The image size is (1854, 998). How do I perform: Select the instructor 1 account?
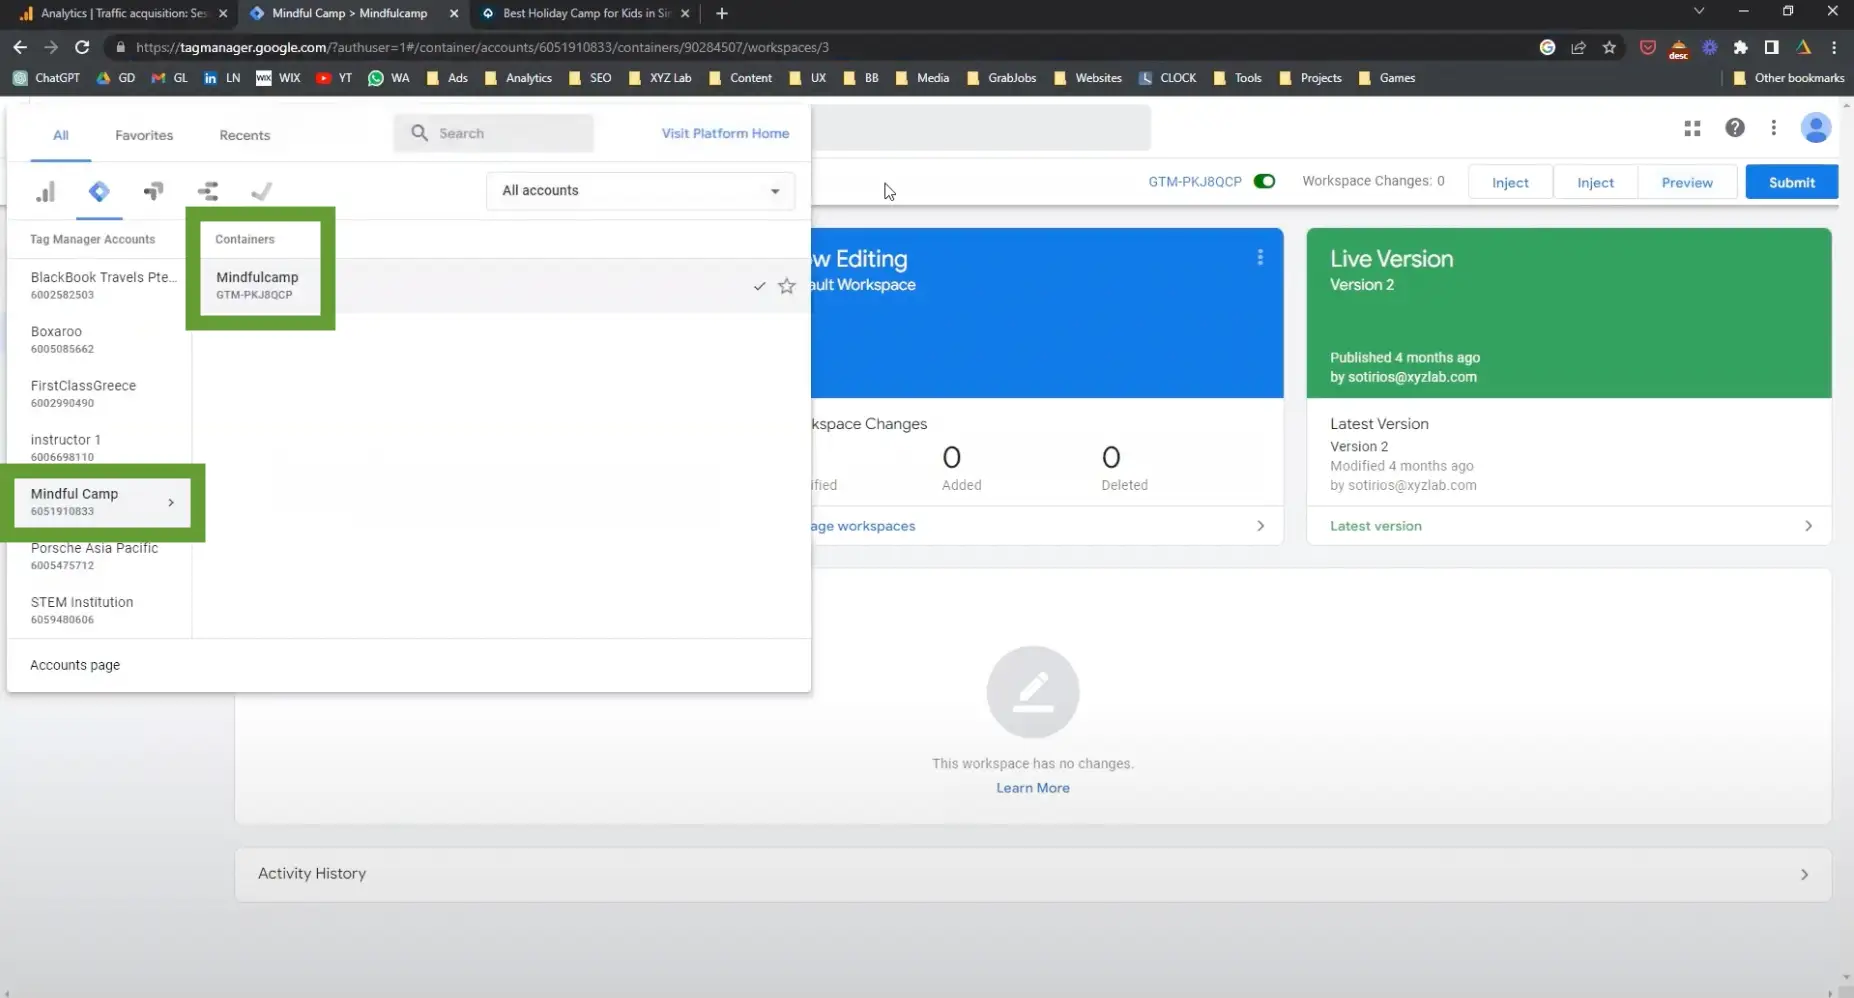65,447
